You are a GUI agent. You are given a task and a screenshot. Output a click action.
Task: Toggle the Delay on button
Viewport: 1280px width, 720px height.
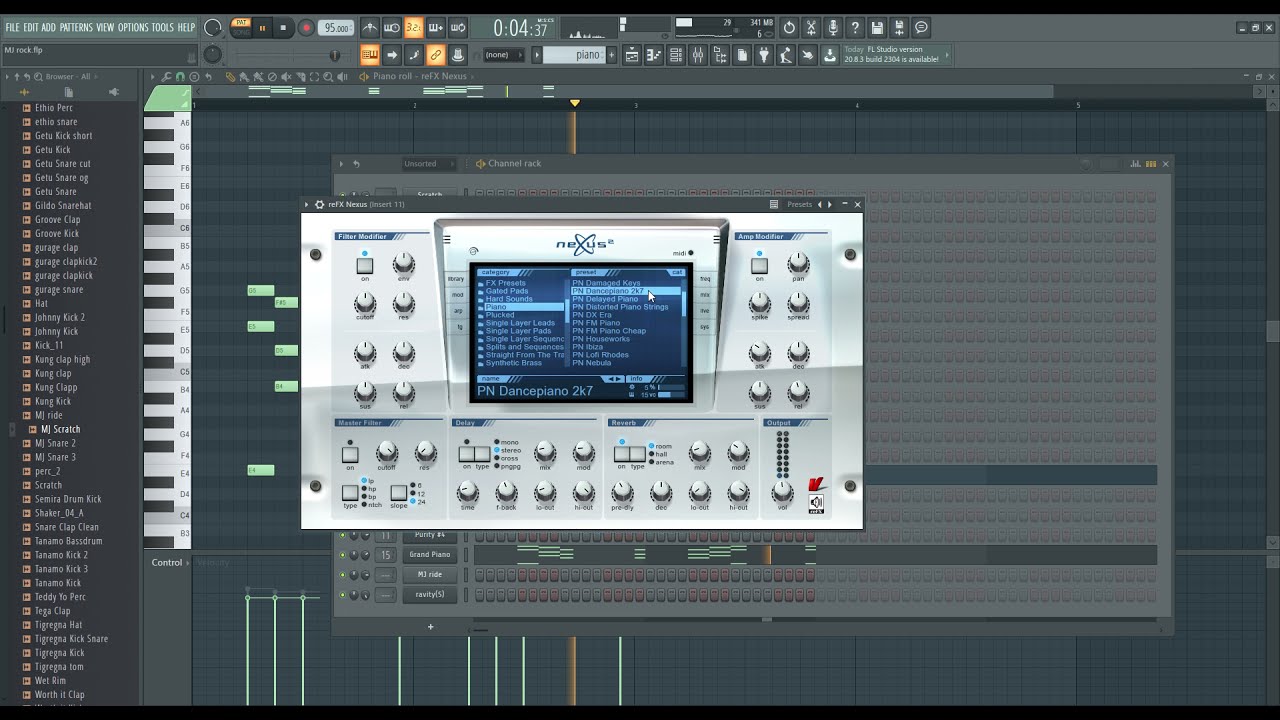click(x=466, y=454)
